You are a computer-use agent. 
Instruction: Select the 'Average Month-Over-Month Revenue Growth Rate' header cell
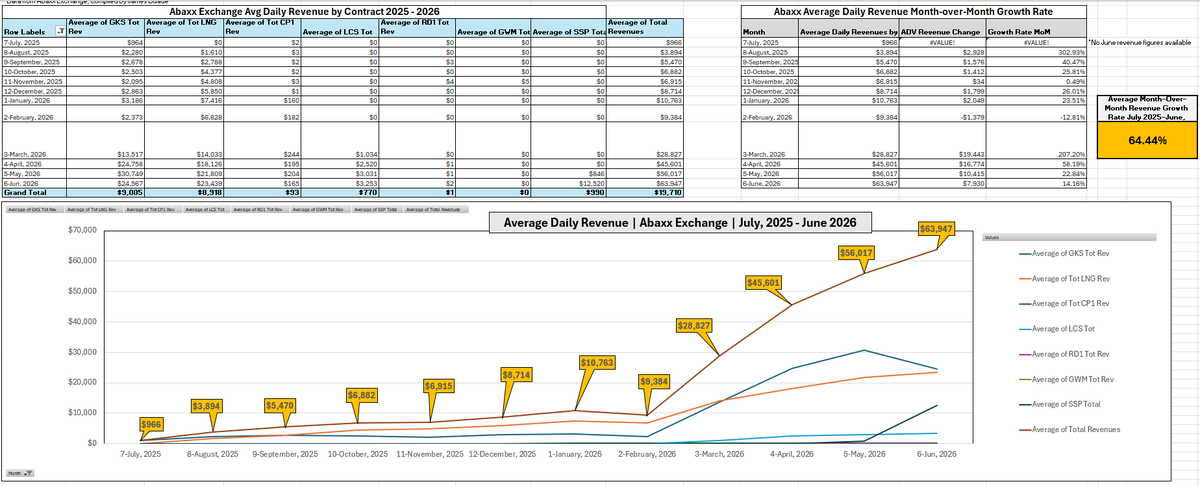[1146, 107]
